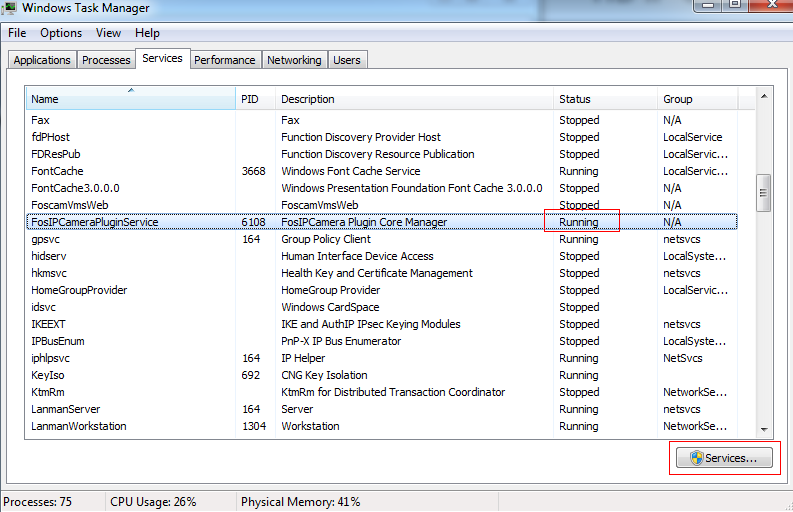Switch to the Applications tab

42,60
